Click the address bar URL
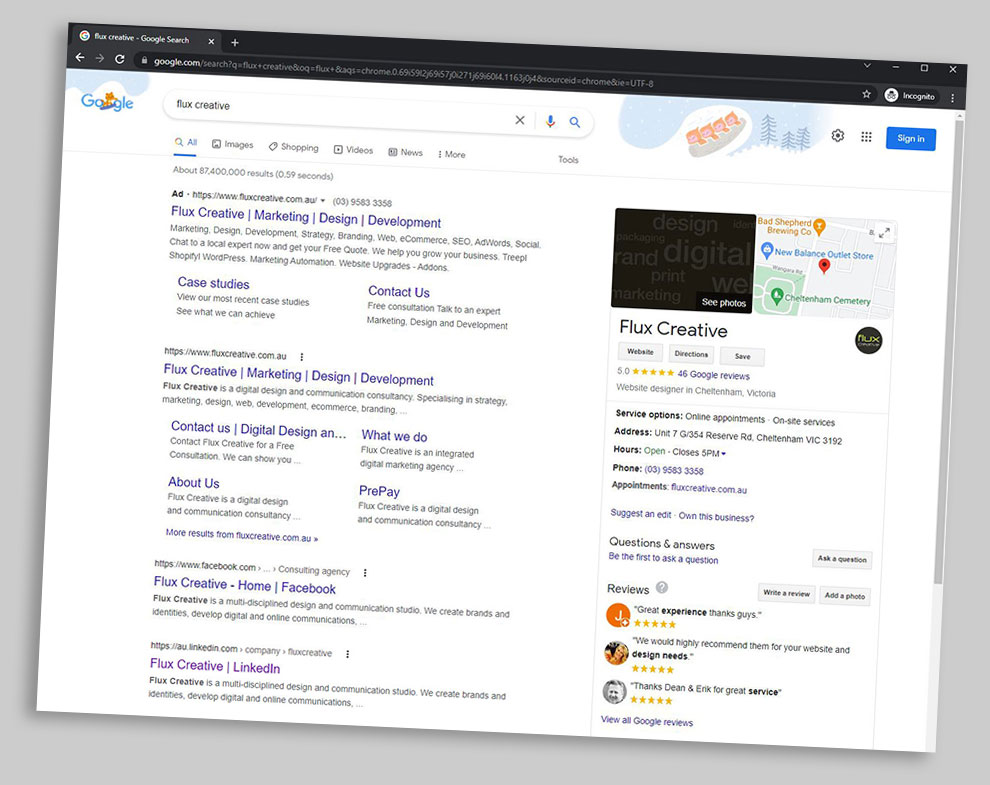The width and height of the screenshot is (990, 785). point(404,72)
